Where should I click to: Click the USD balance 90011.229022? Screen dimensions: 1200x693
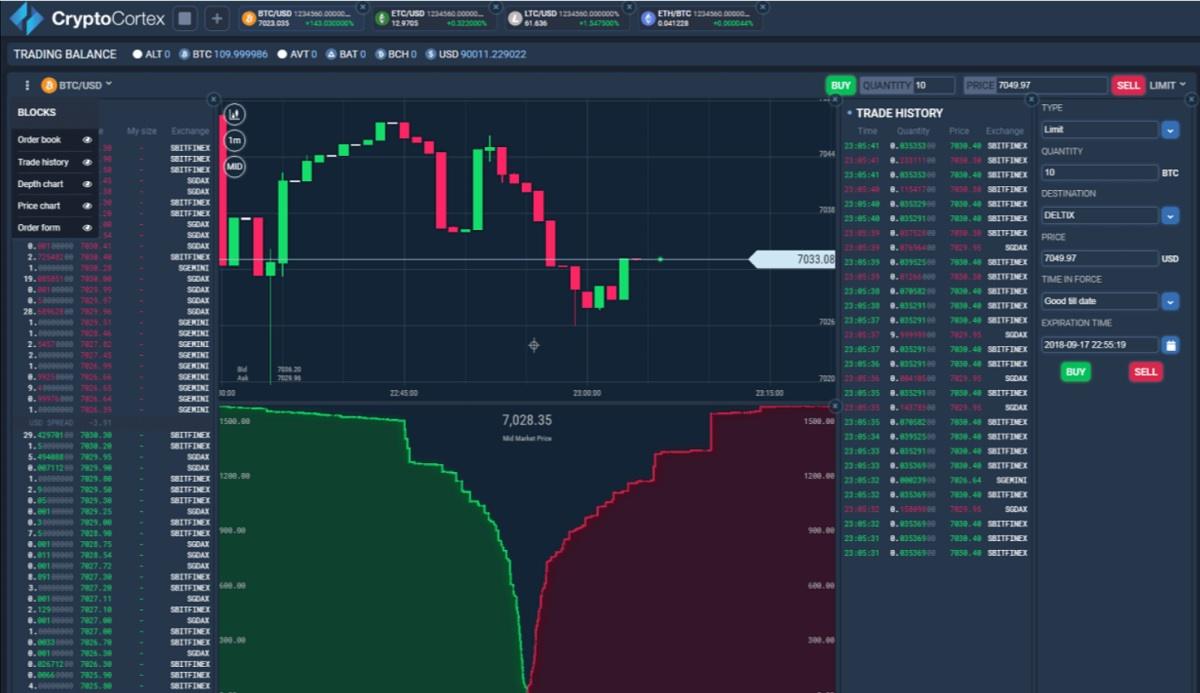[x=476, y=54]
